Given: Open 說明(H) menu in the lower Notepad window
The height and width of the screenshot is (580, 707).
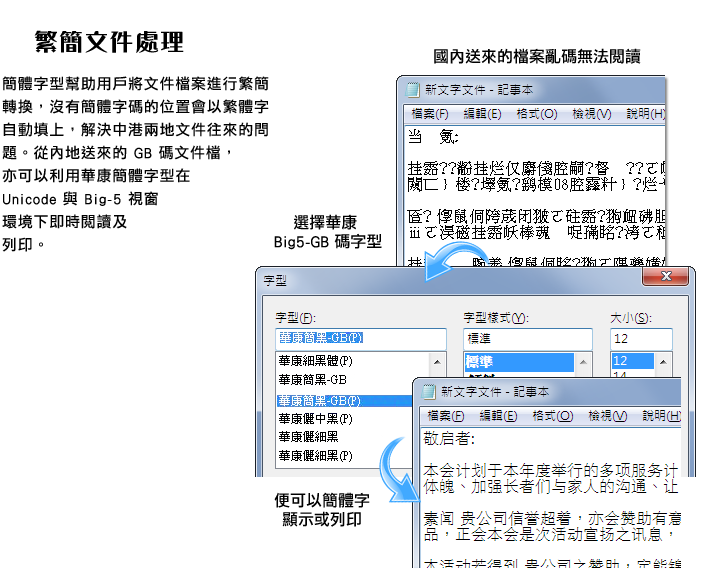Looking at the screenshot, I should tap(661, 415).
